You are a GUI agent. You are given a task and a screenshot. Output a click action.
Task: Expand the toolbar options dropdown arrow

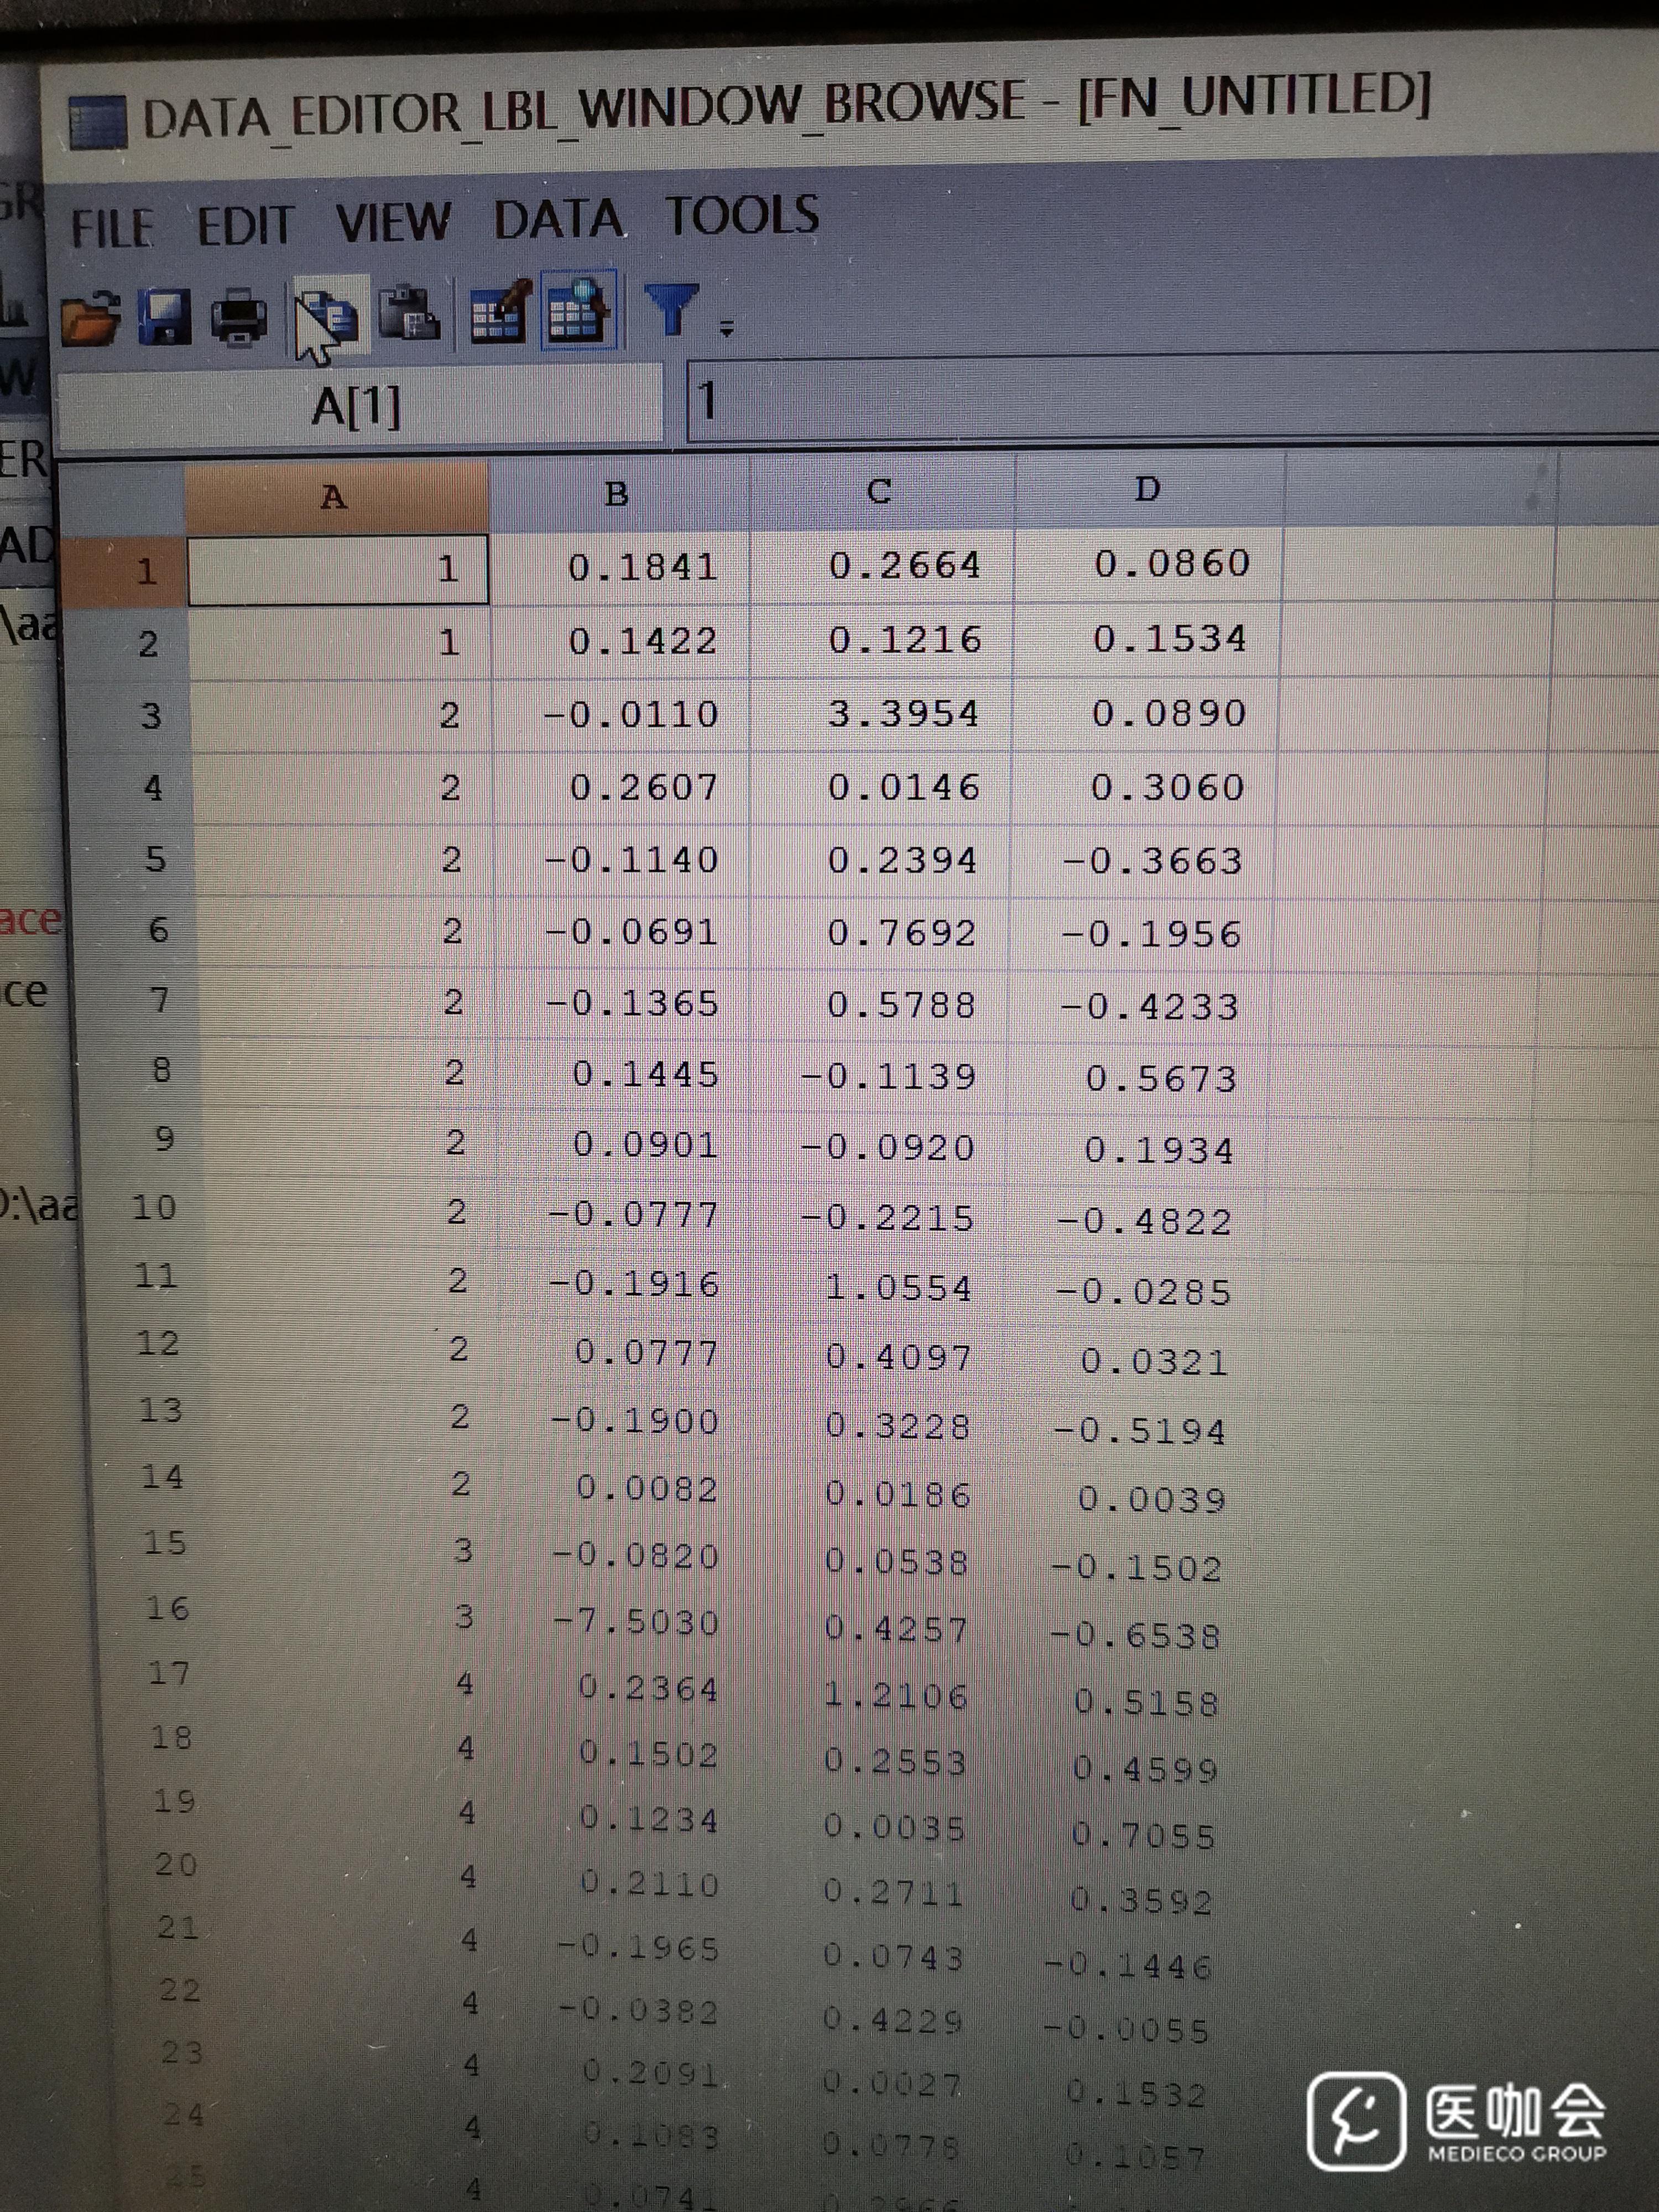coord(727,328)
